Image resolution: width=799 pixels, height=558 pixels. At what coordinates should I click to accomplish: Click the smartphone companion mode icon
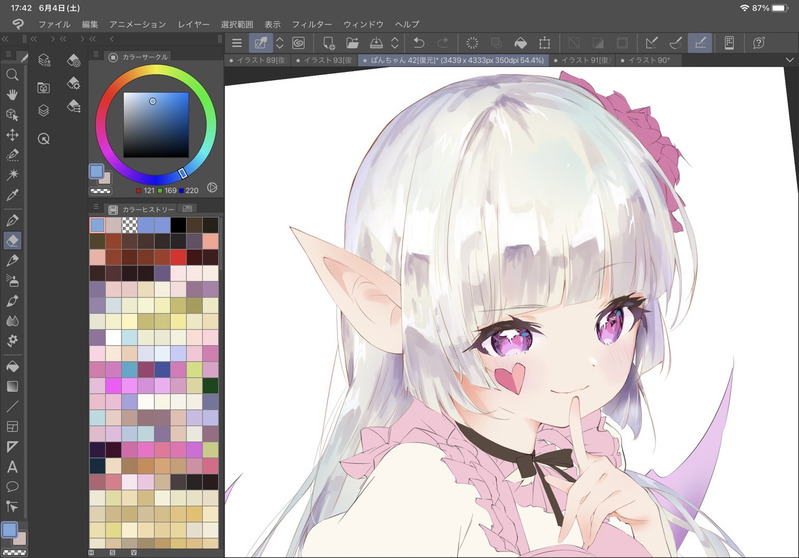(729, 43)
